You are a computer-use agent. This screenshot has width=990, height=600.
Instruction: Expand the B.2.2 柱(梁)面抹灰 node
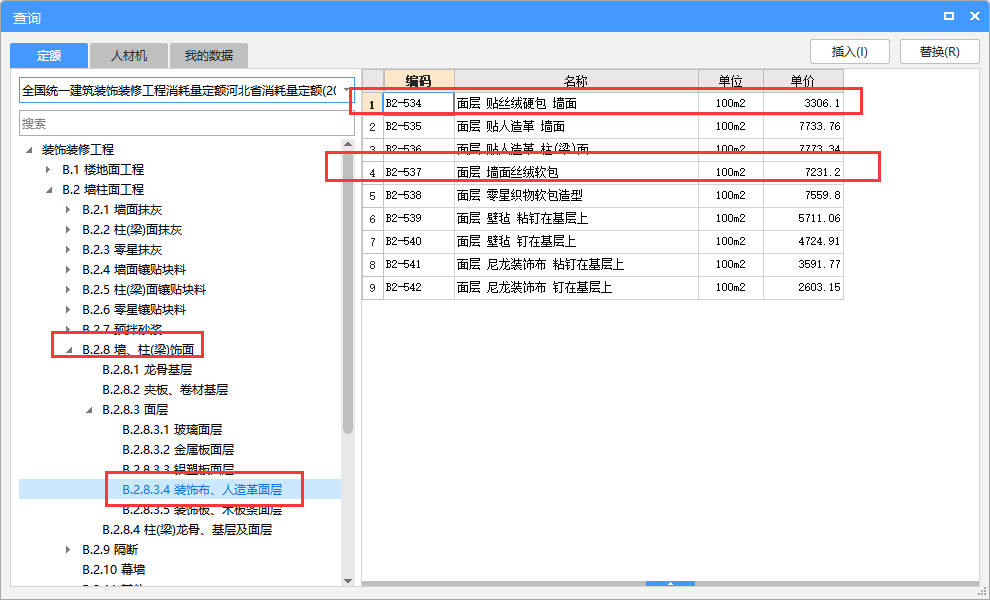point(68,230)
